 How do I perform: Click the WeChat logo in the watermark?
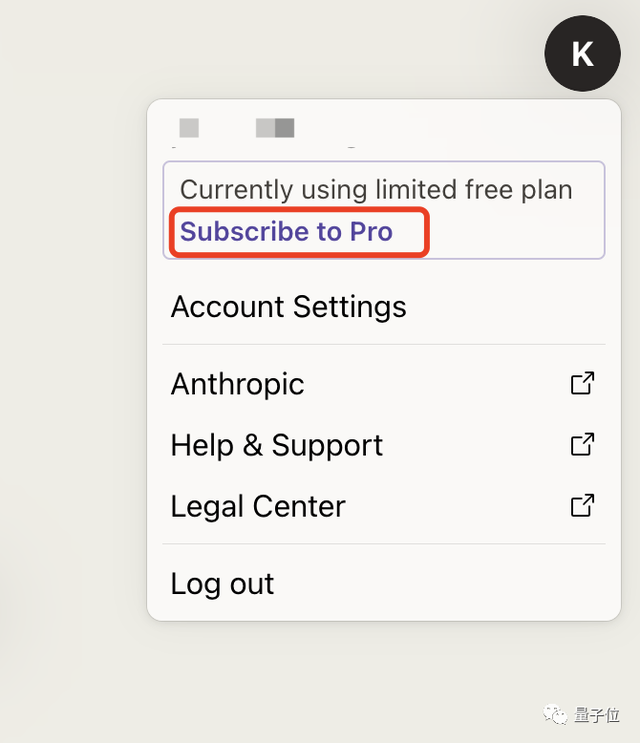(553, 714)
